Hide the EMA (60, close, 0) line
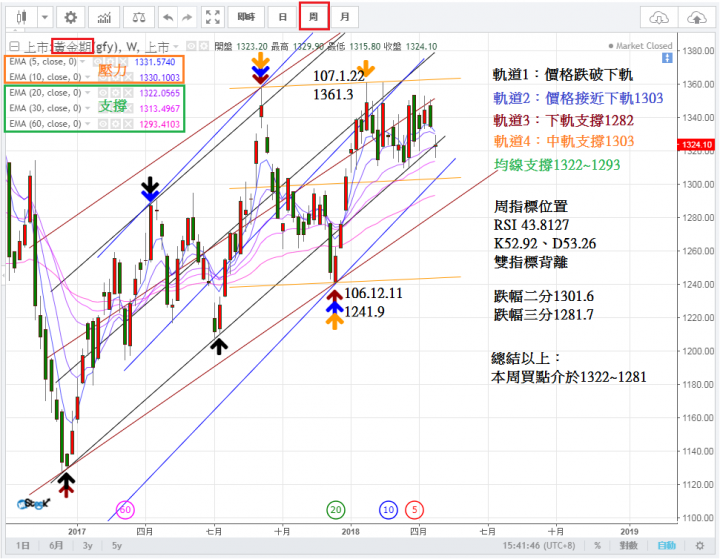The width and height of the screenshot is (720, 559). pyautogui.click(x=103, y=124)
